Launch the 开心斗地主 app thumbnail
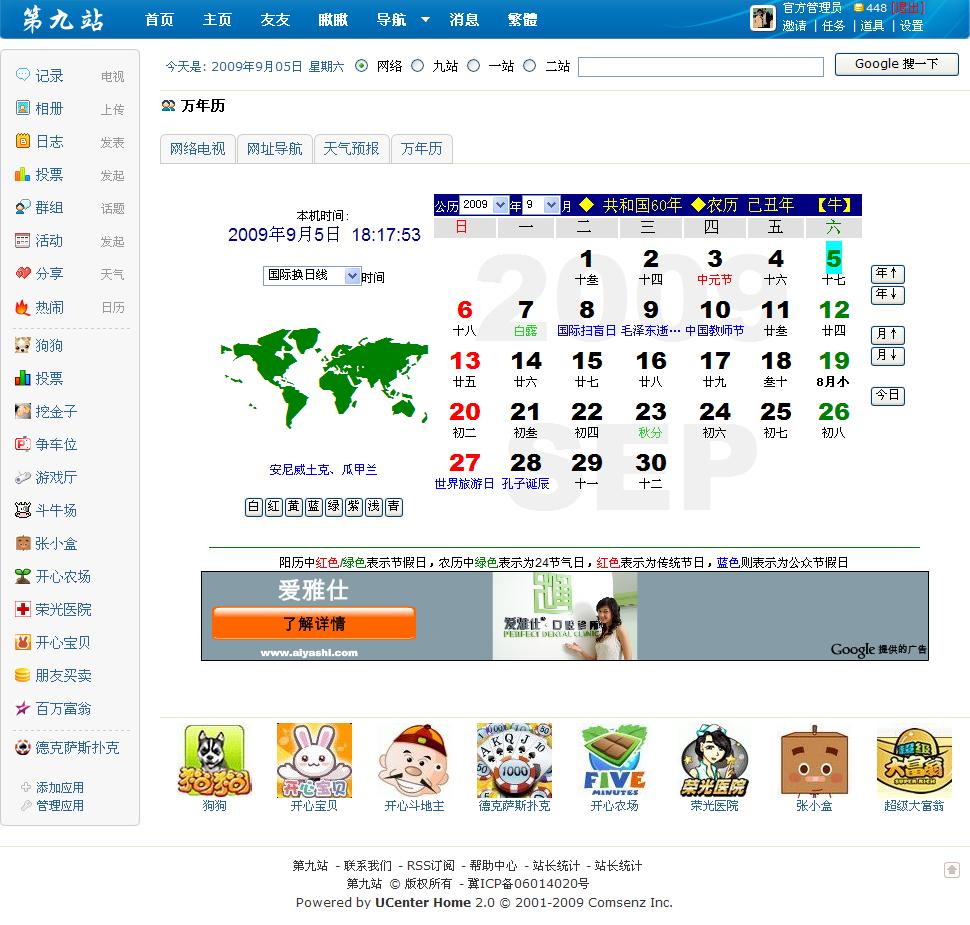 tap(414, 760)
